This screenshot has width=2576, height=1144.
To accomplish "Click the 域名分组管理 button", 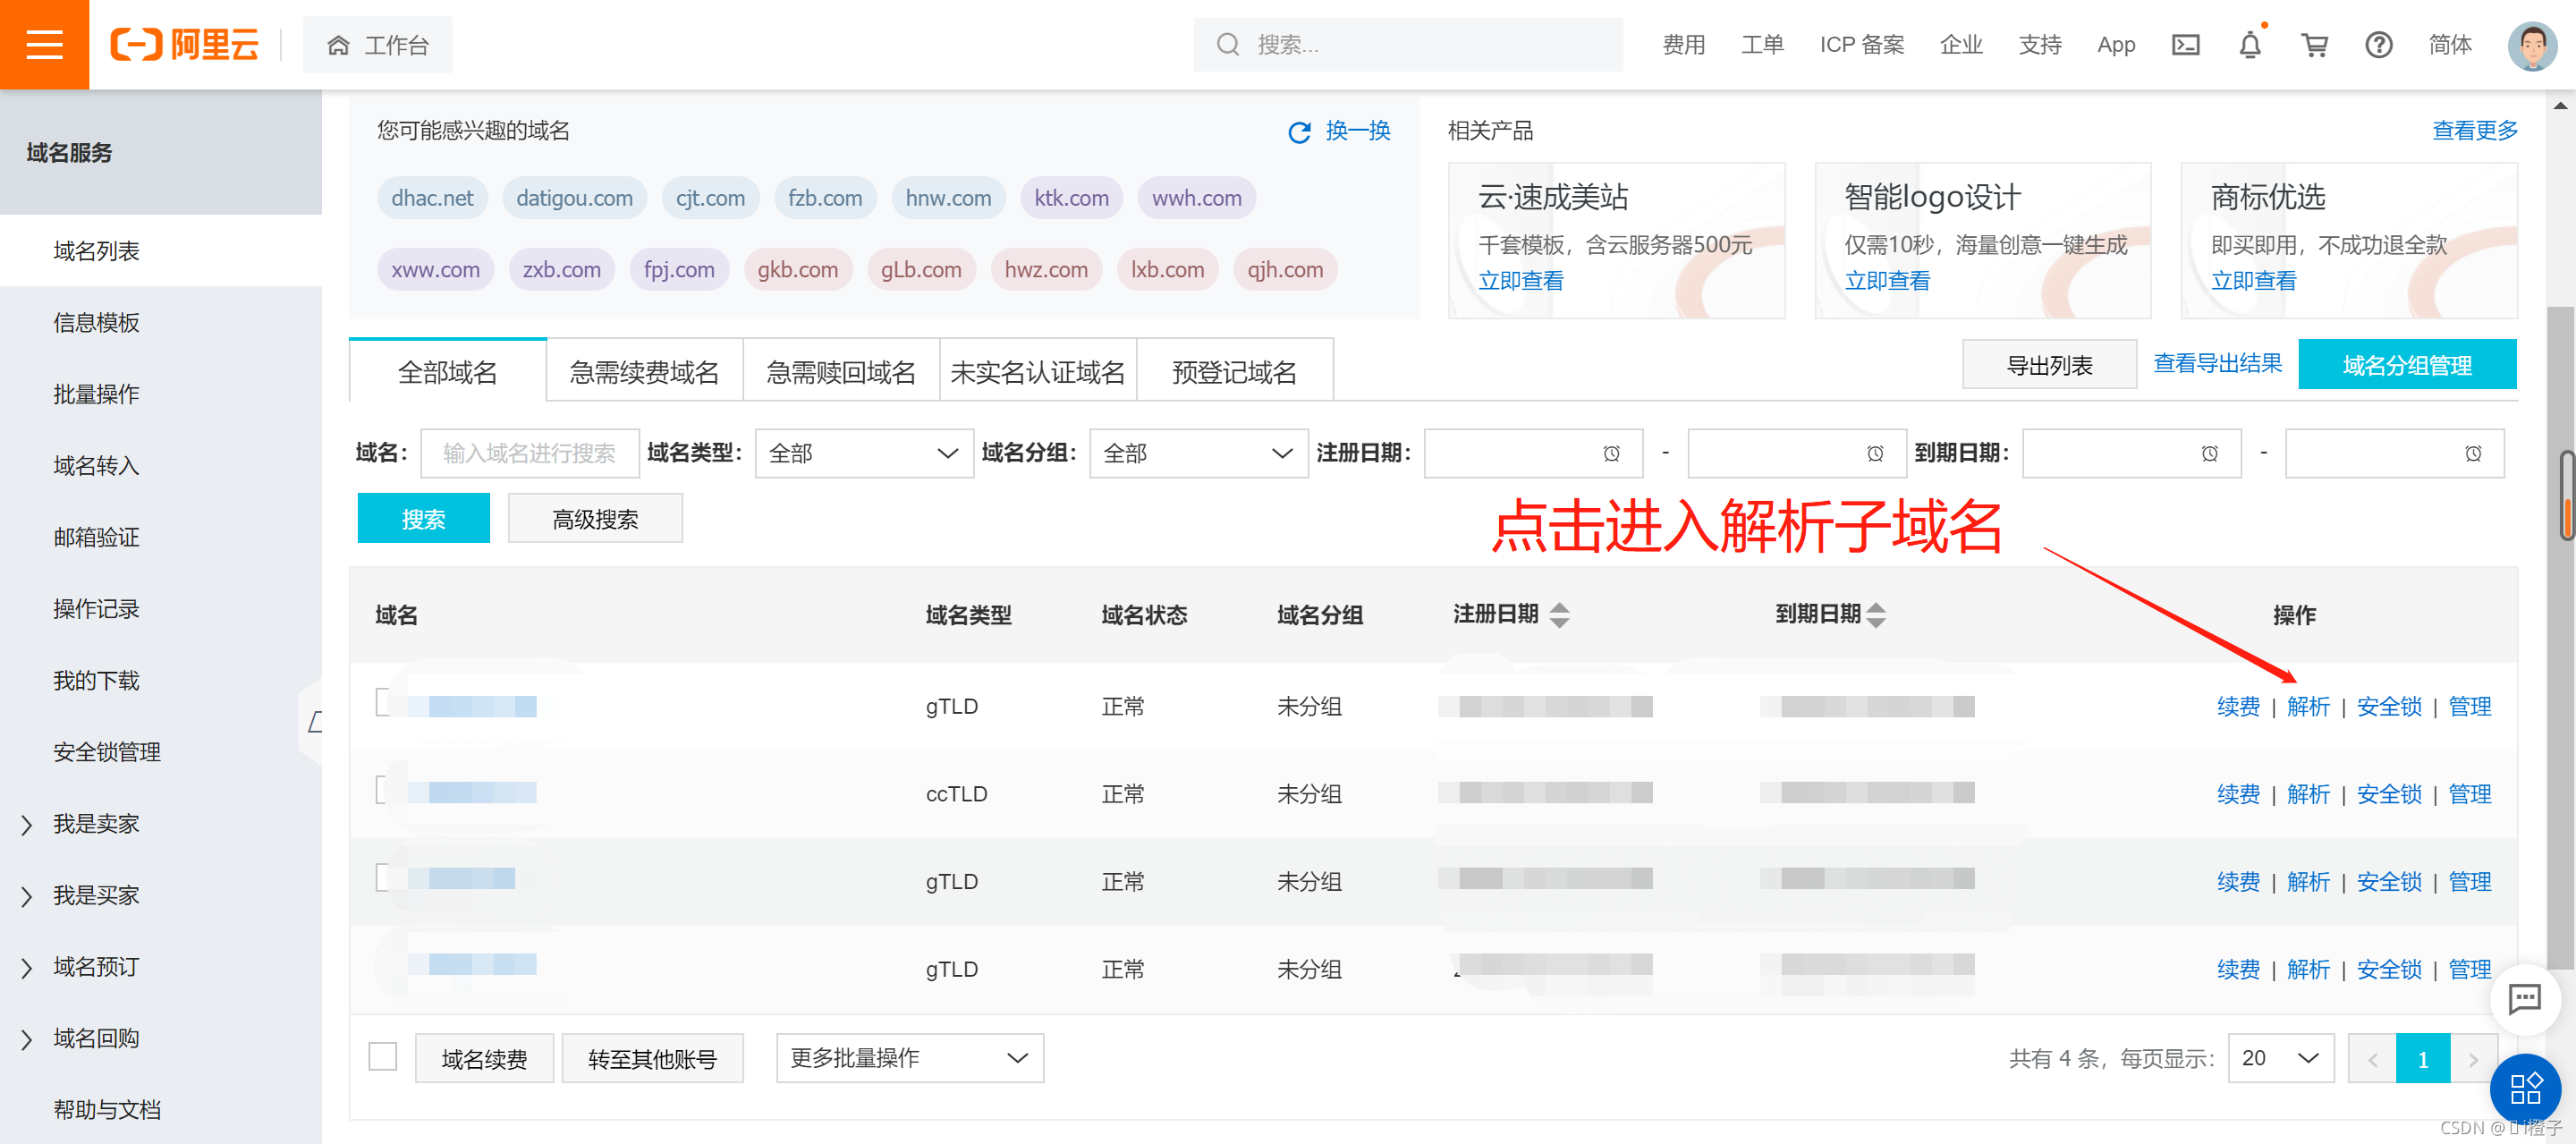I will click(2406, 366).
